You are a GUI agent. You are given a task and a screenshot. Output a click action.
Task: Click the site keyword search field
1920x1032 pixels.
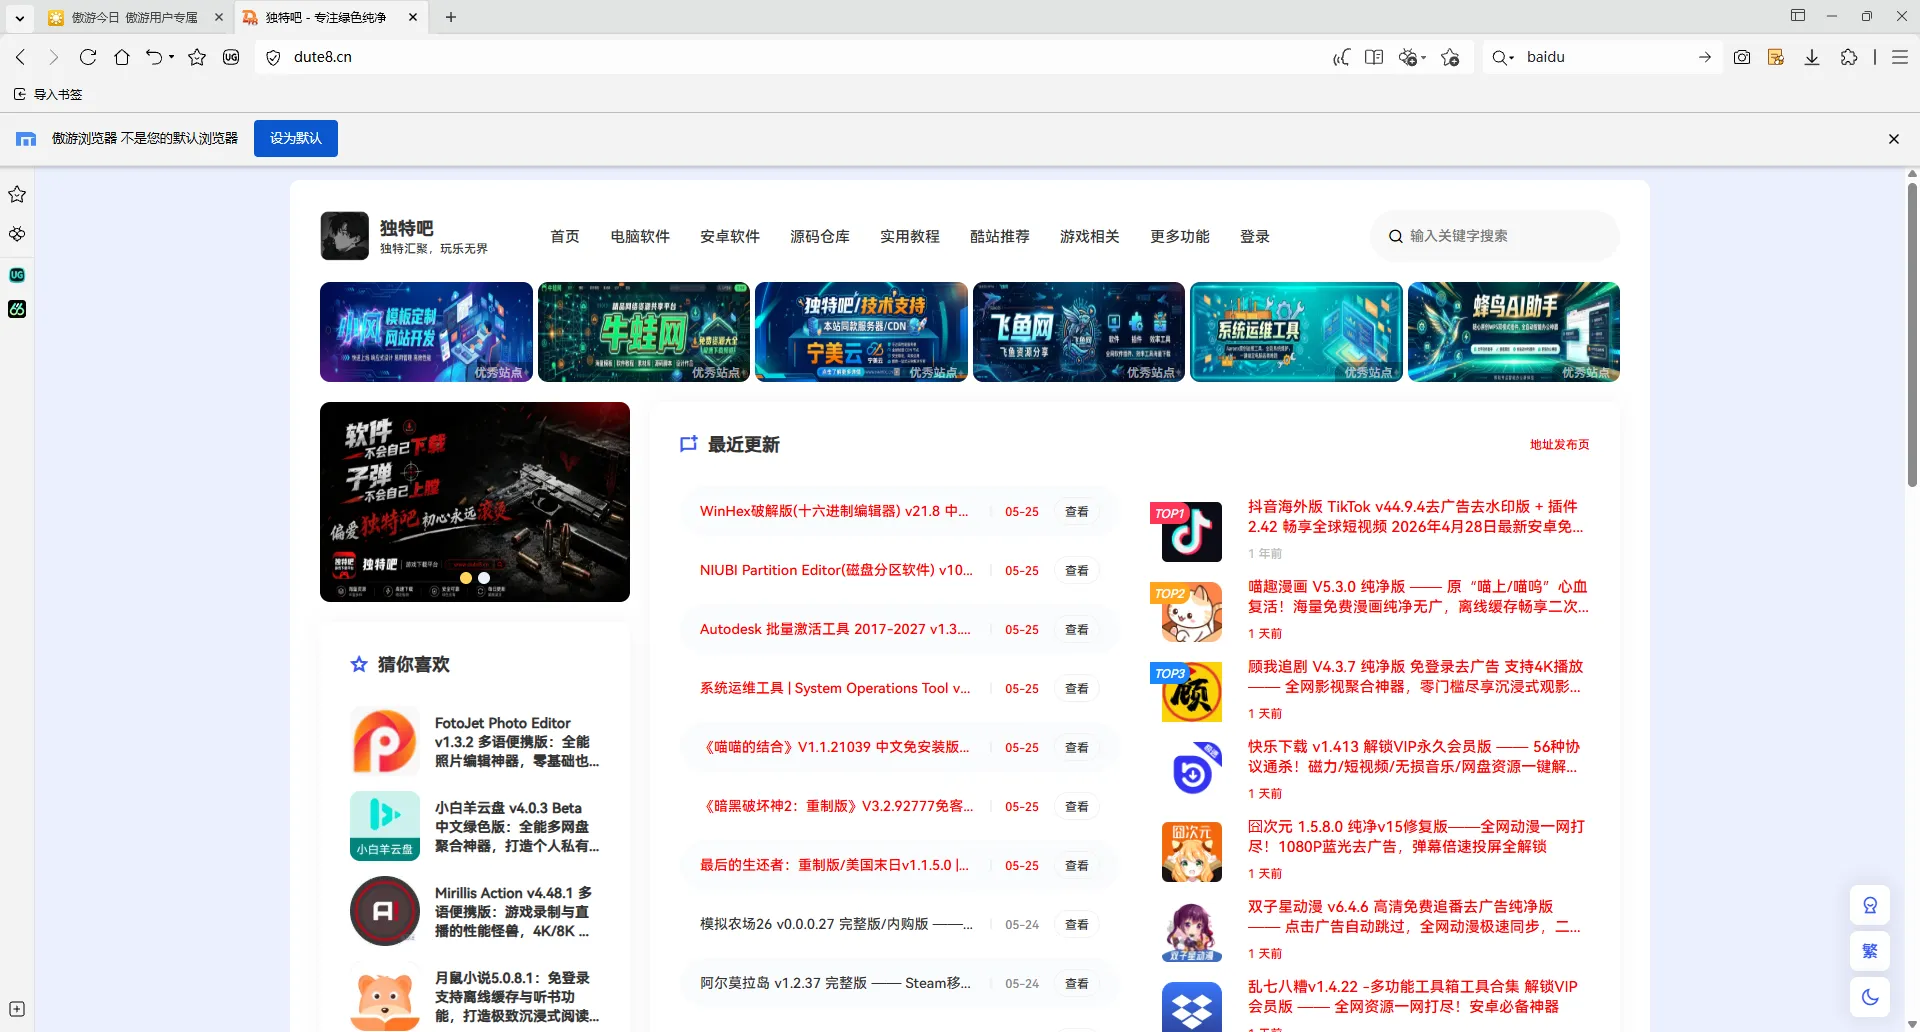(x=1495, y=236)
